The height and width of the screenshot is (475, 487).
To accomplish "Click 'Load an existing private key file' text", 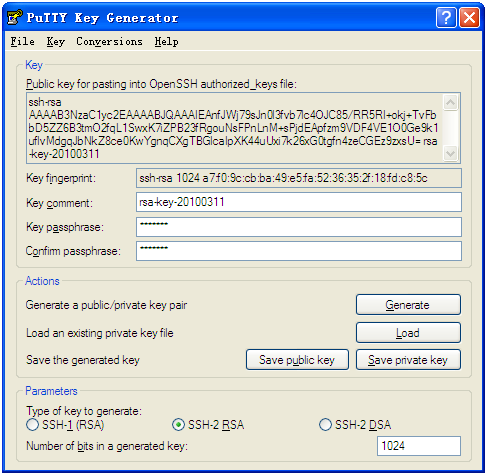I will pos(100,333).
